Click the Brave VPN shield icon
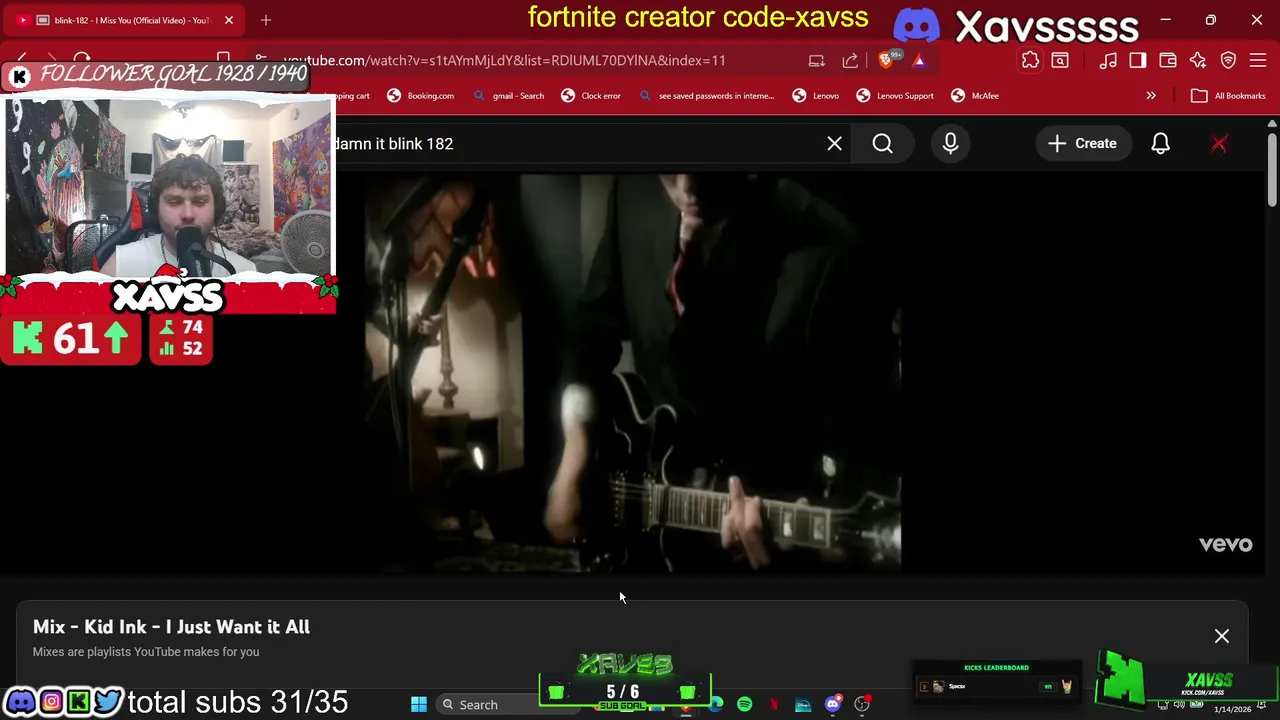The width and height of the screenshot is (1280, 720). tap(1229, 60)
